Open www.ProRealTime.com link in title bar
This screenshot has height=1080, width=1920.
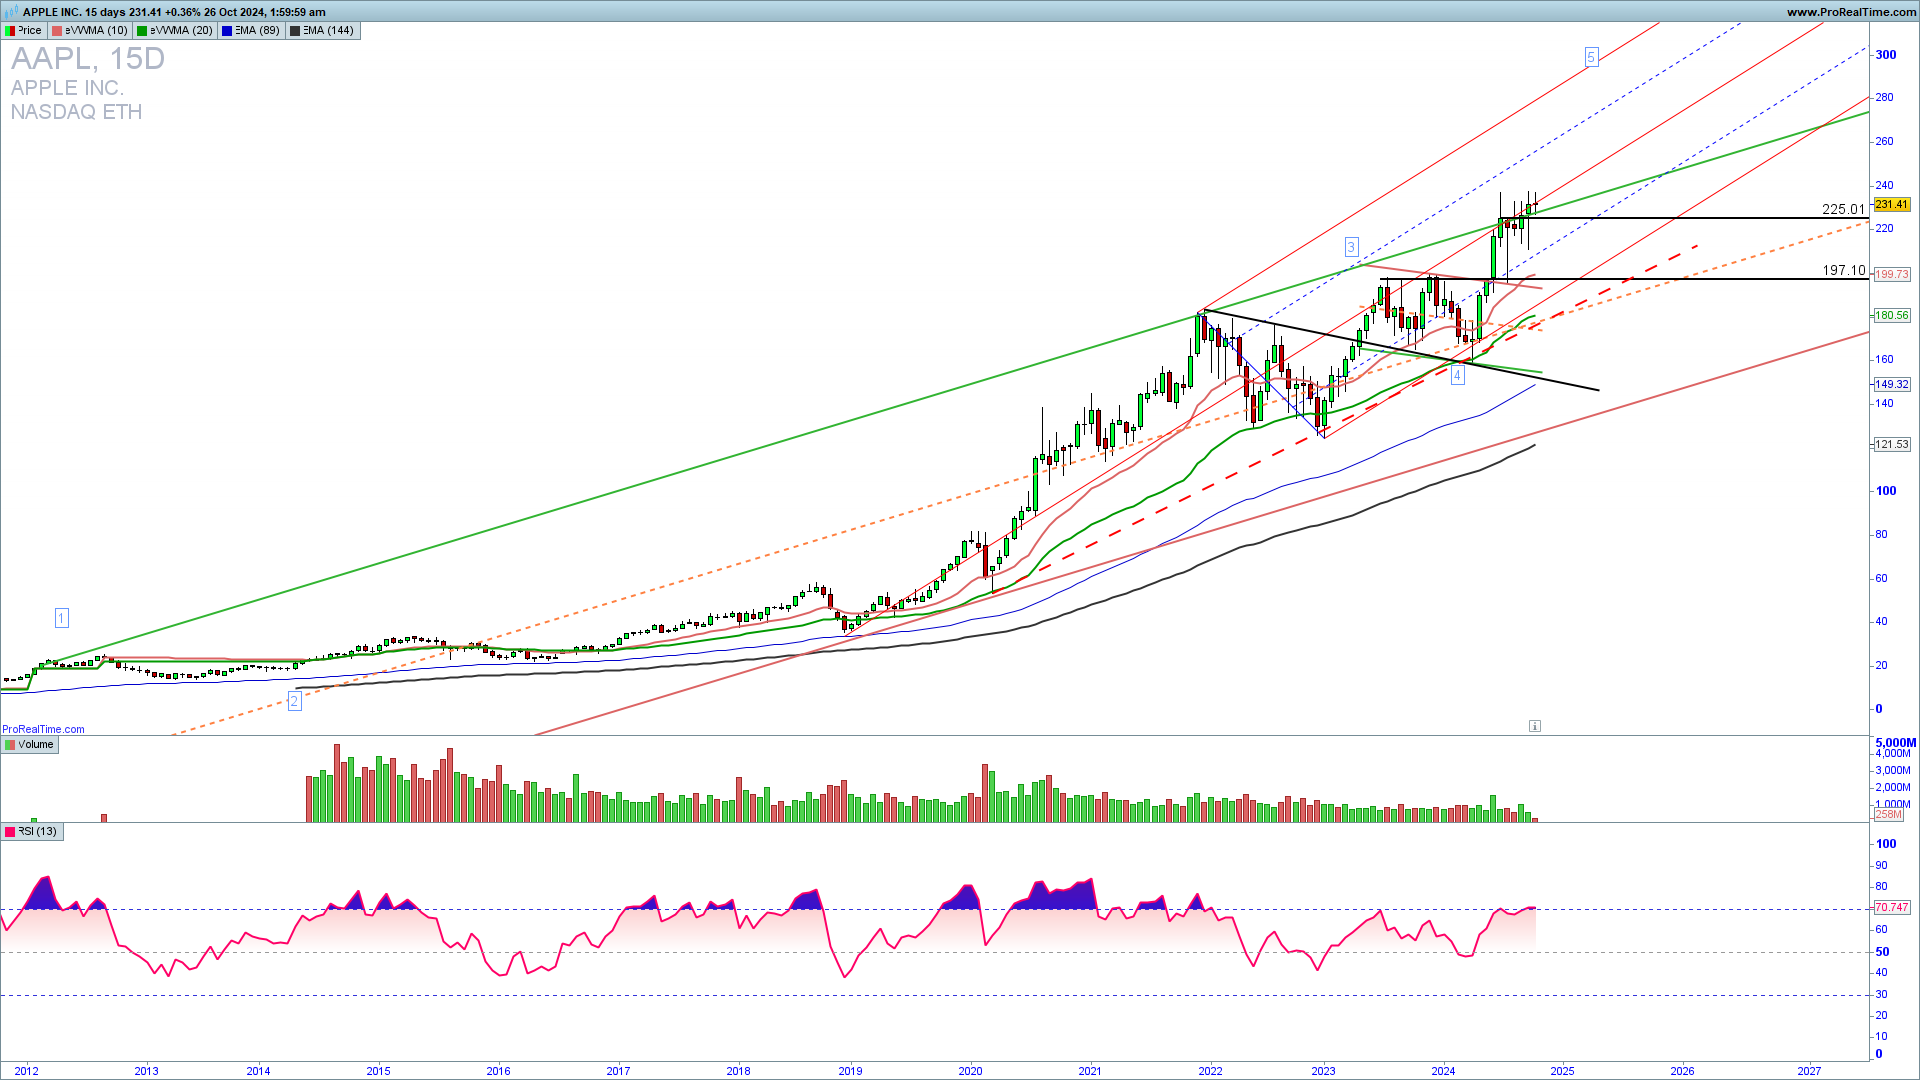pyautogui.click(x=1851, y=12)
